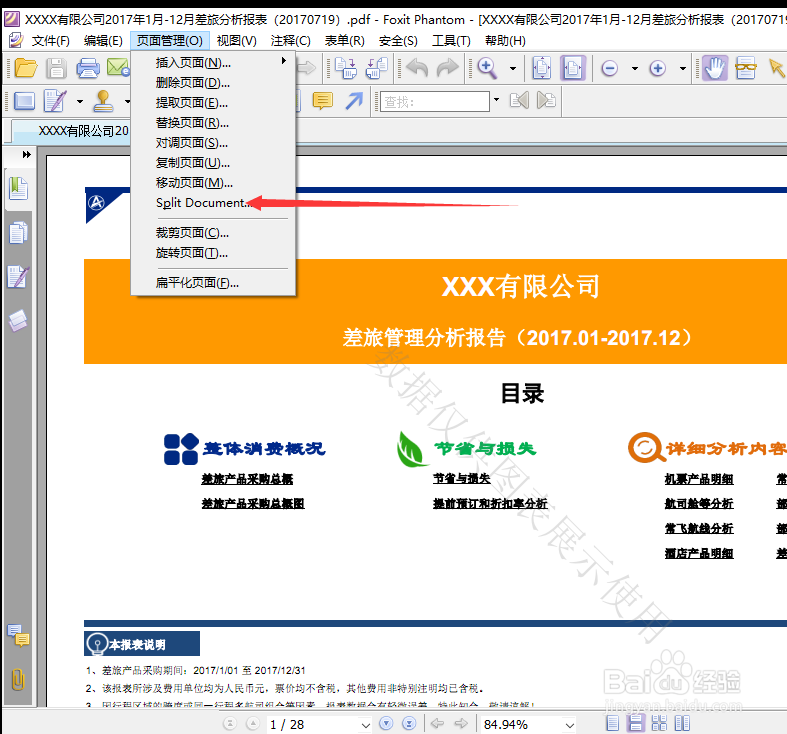Click the blue Arrow drawing tool

pyautogui.click(x=354, y=101)
